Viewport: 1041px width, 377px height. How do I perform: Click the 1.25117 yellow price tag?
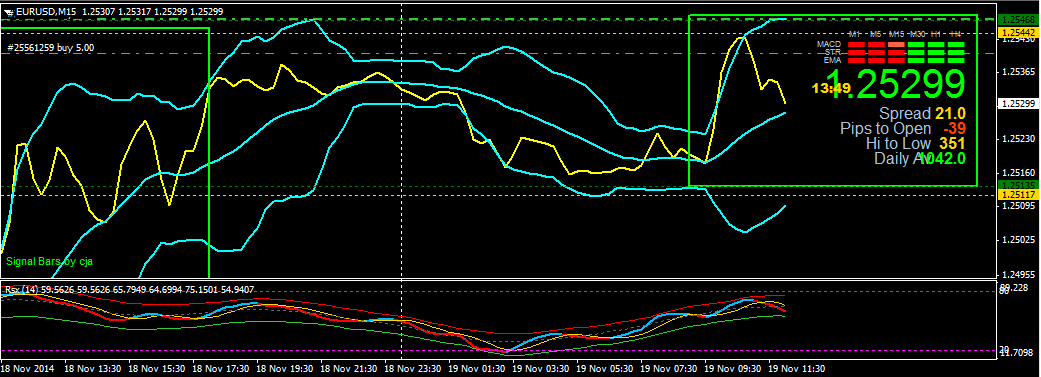1018,194
